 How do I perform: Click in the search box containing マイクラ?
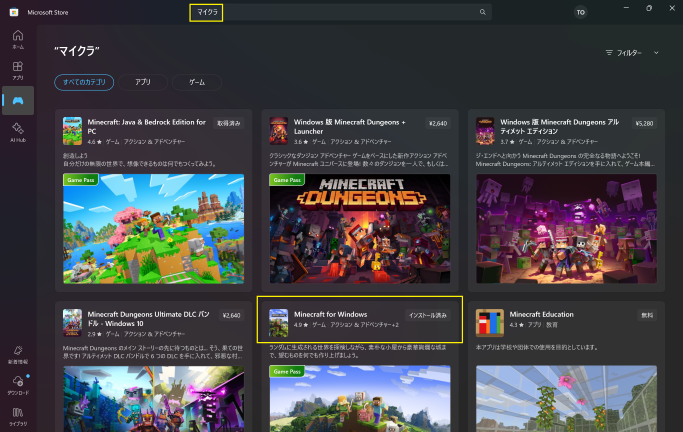tap(340, 13)
